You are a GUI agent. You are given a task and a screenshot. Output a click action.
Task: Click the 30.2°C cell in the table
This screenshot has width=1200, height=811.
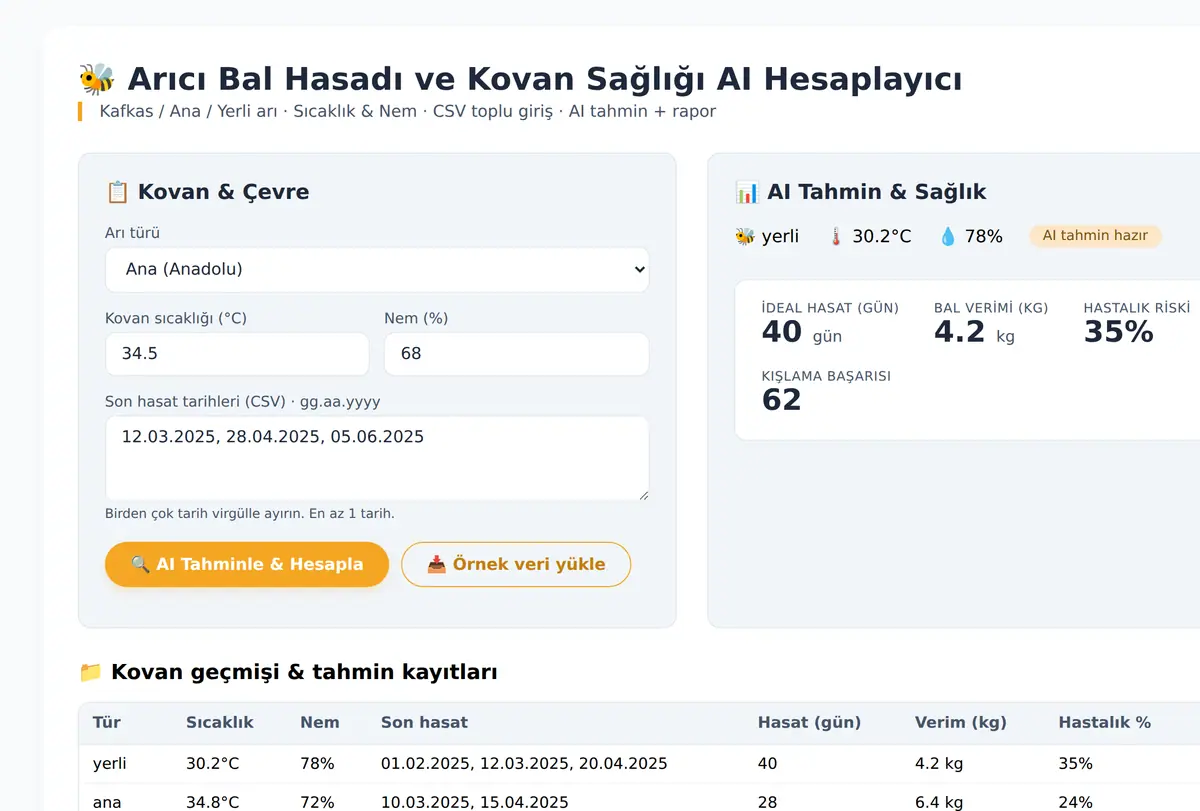tap(213, 764)
